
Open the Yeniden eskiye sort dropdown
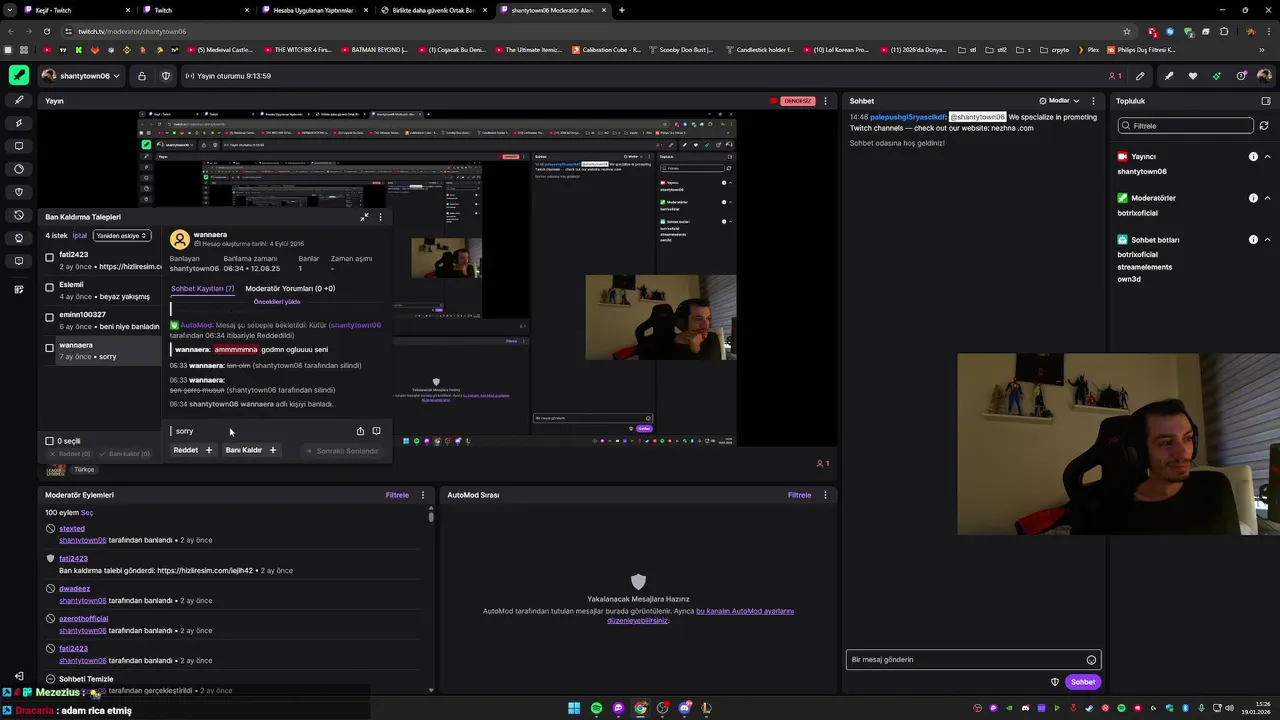pyautogui.click(x=122, y=236)
